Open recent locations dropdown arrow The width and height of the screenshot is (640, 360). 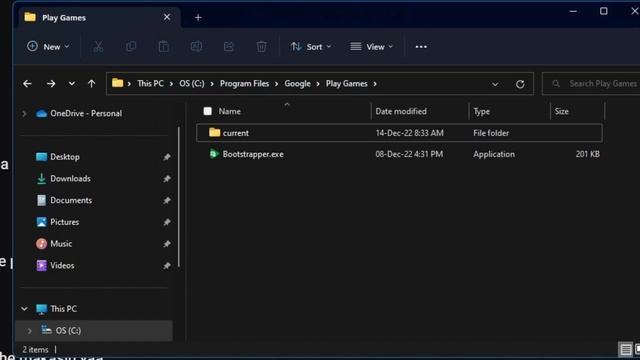coord(71,84)
